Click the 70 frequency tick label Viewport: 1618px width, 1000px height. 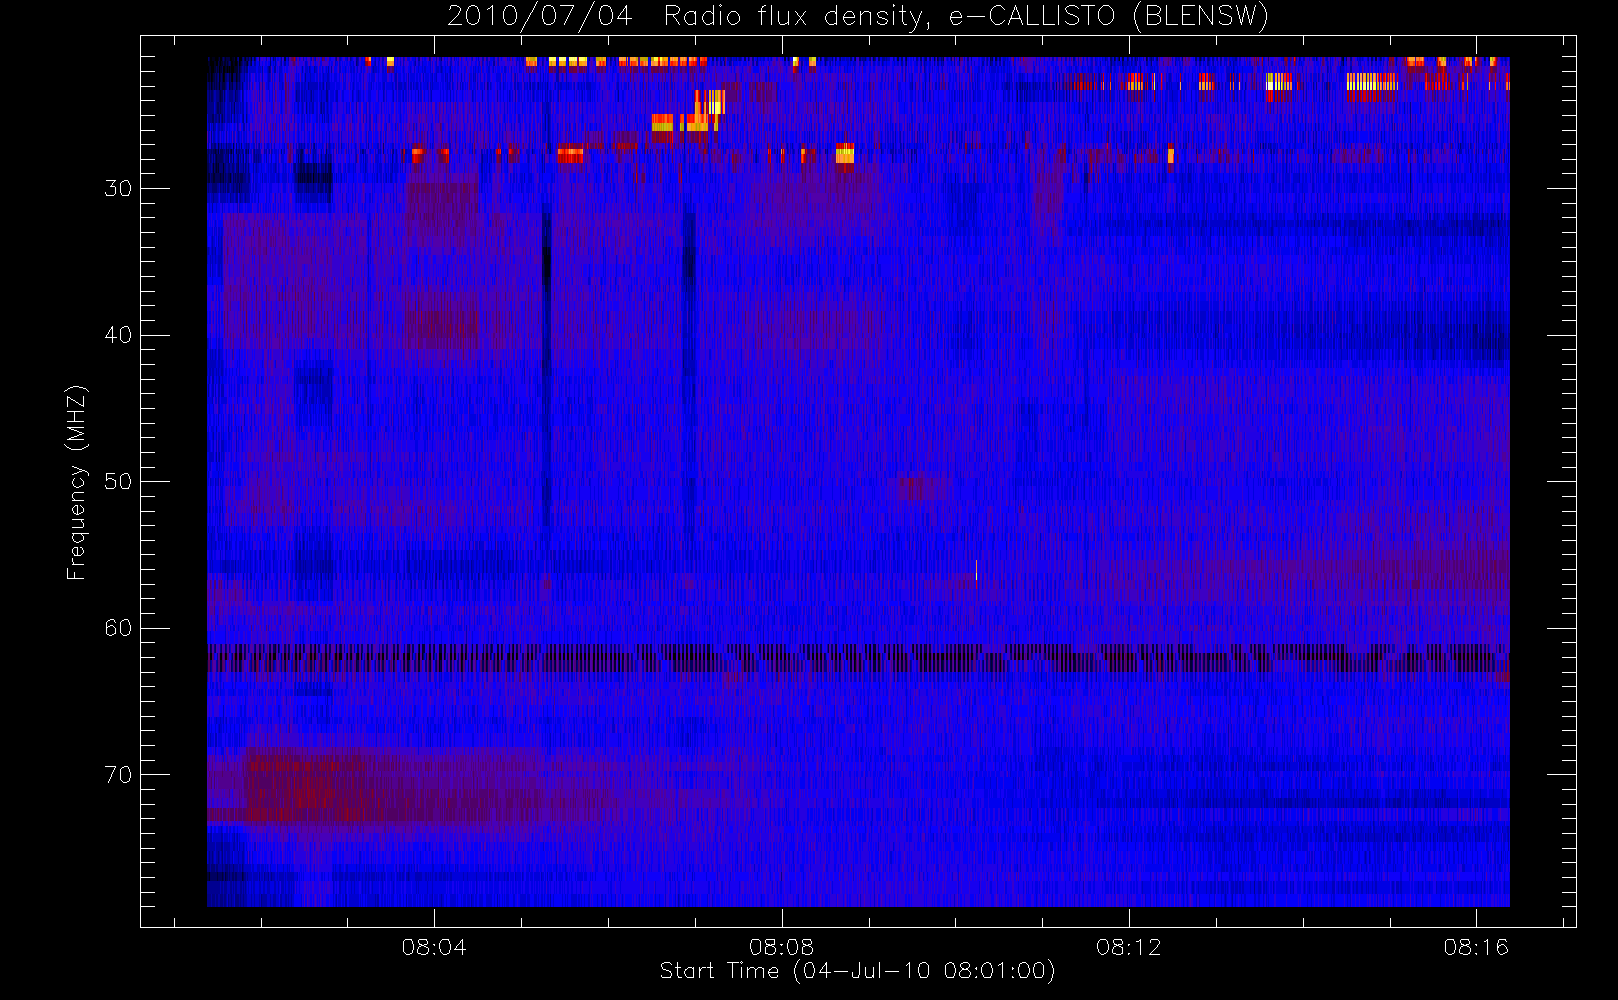(118, 775)
